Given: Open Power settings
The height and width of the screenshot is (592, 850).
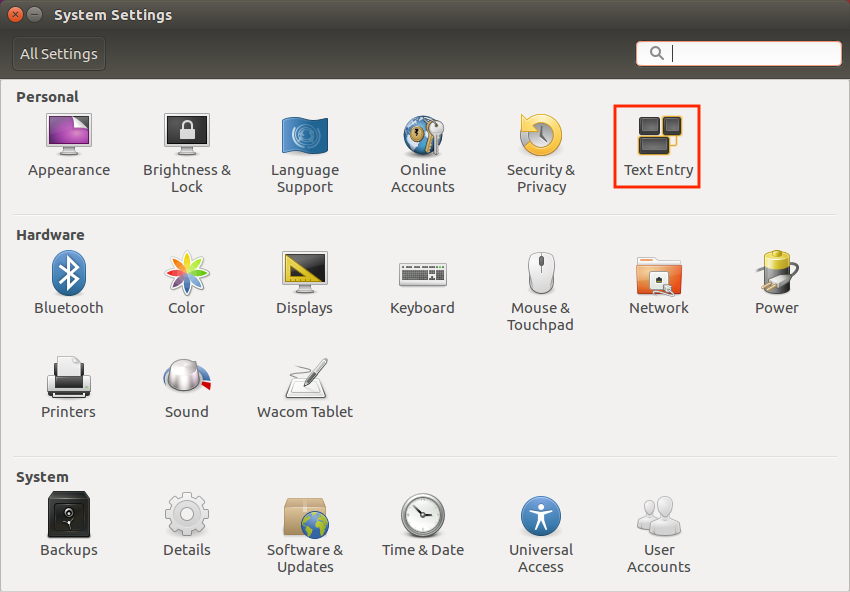Looking at the screenshot, I should 777,282.
